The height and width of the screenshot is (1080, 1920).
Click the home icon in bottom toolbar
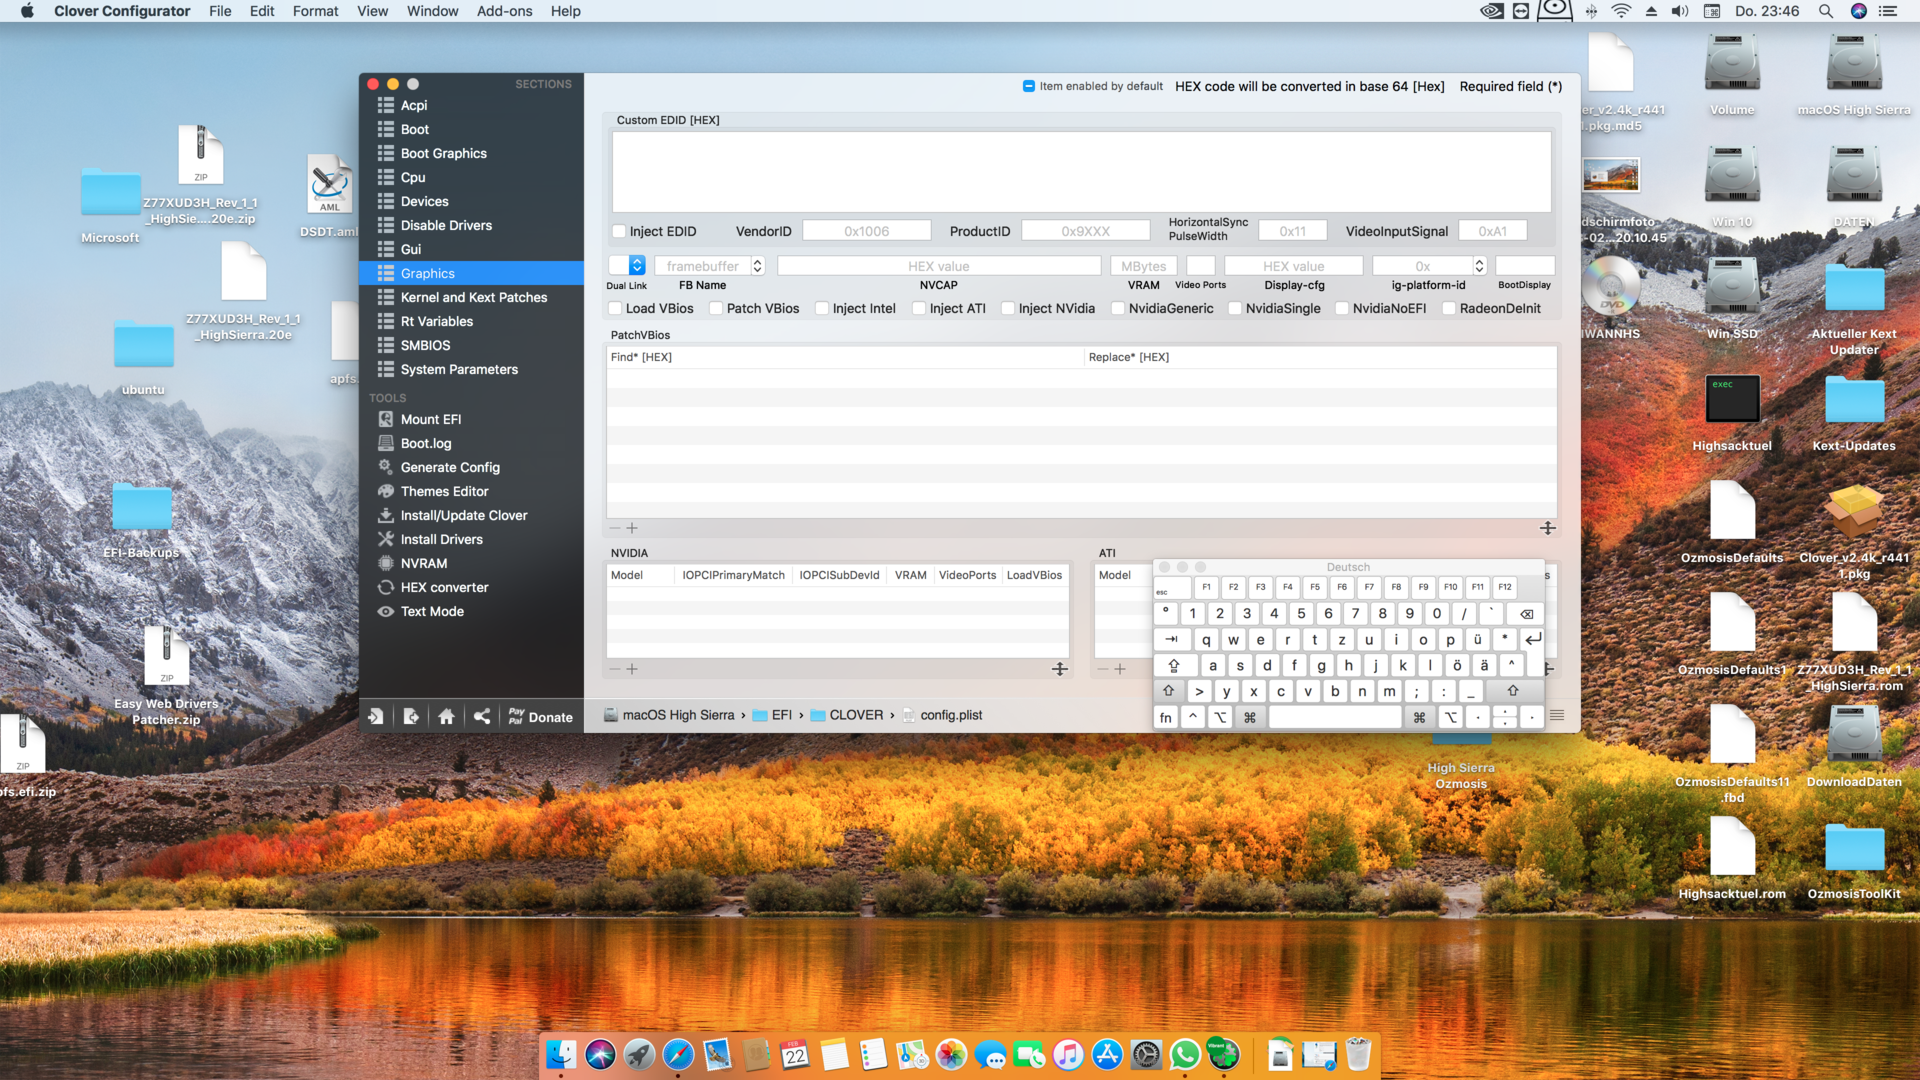pyautogui.click(x=446, y=716)
